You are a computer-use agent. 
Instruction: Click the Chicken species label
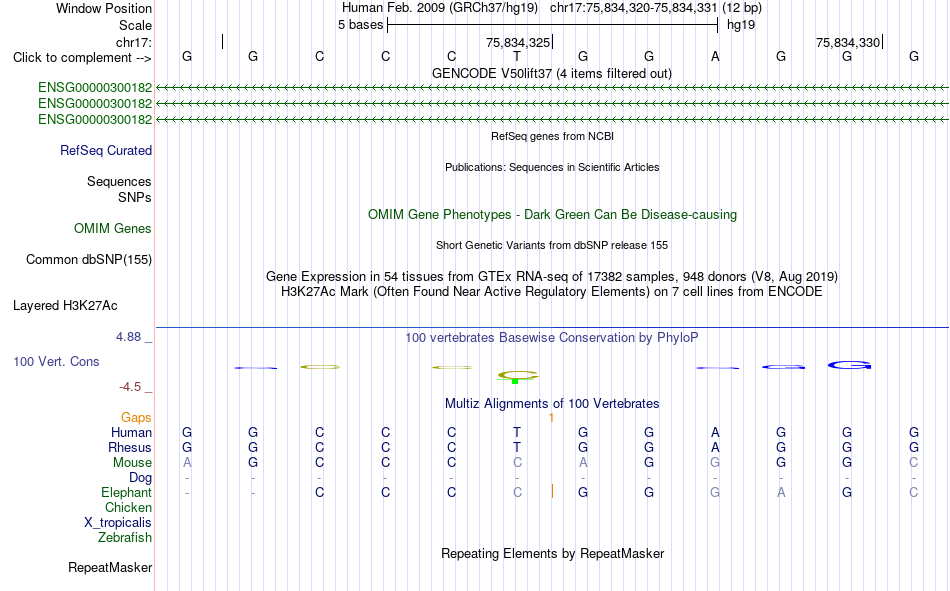[x=128, y=508]
